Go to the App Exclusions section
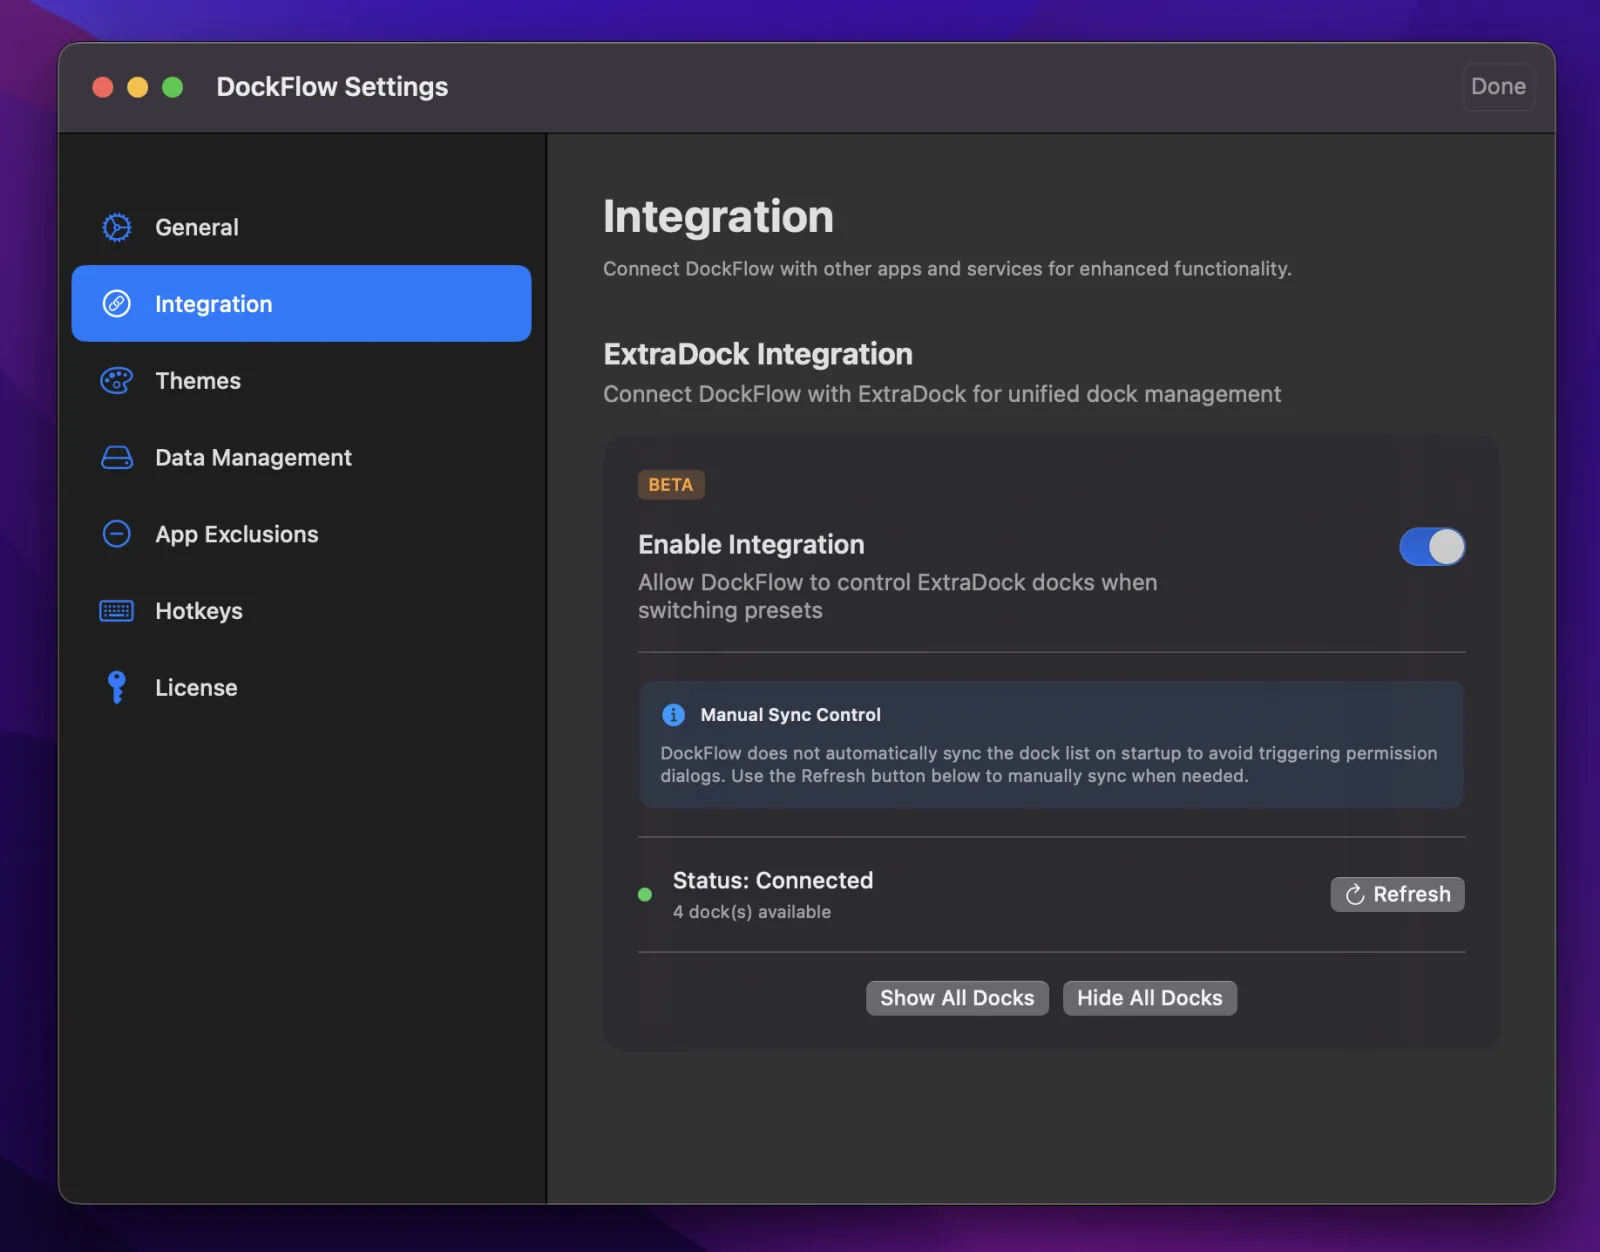The width and height of the screenshot is (1600, 1252). (x=301, y=534)
